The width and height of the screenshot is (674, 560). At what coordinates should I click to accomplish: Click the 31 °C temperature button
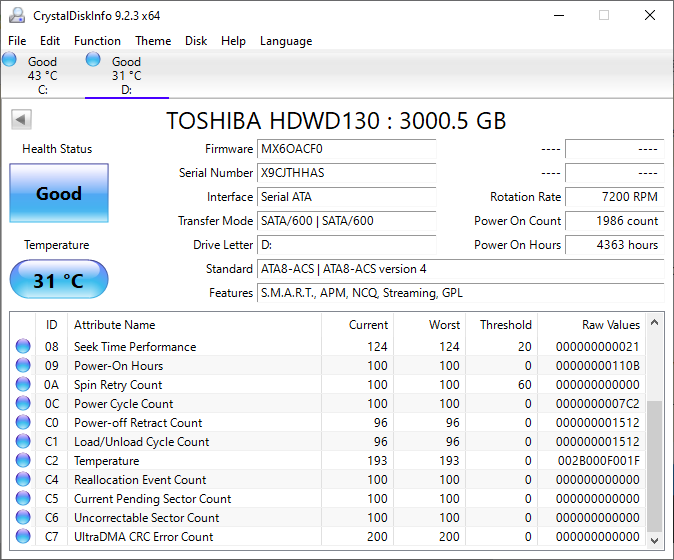tap(59, 279)
